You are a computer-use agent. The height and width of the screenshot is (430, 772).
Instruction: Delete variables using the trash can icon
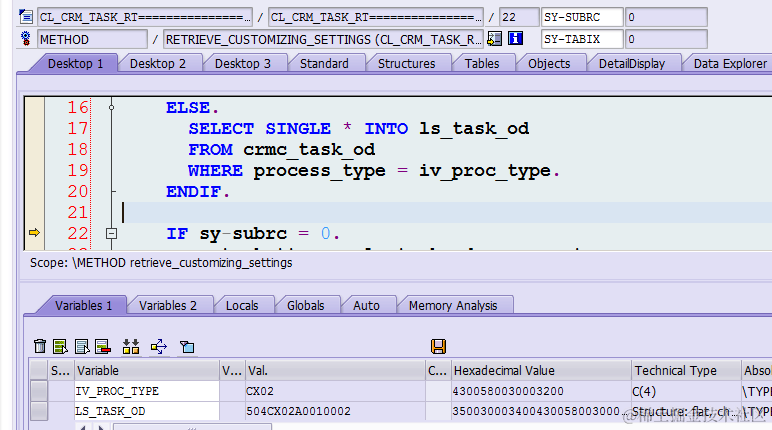(x=40, y=346)
